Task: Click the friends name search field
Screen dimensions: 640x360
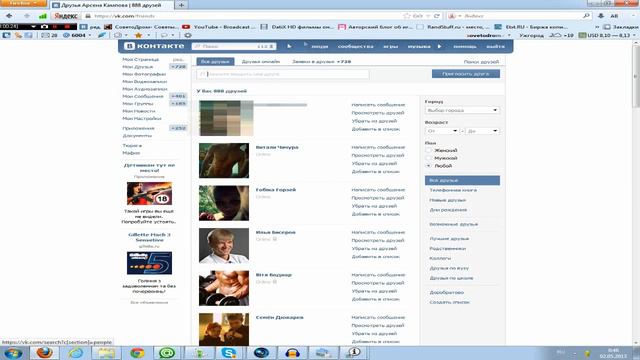Action: [x=283, y=74]
